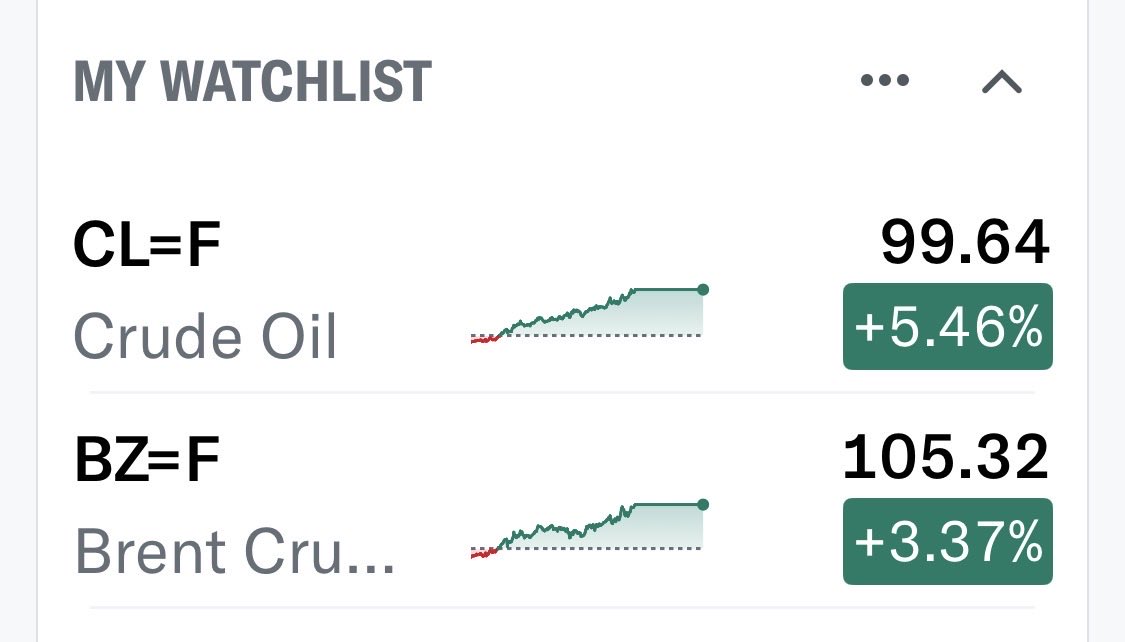View the Crude Oil sparkline chart
This screenshot has width=1125, height=642.
588,314
